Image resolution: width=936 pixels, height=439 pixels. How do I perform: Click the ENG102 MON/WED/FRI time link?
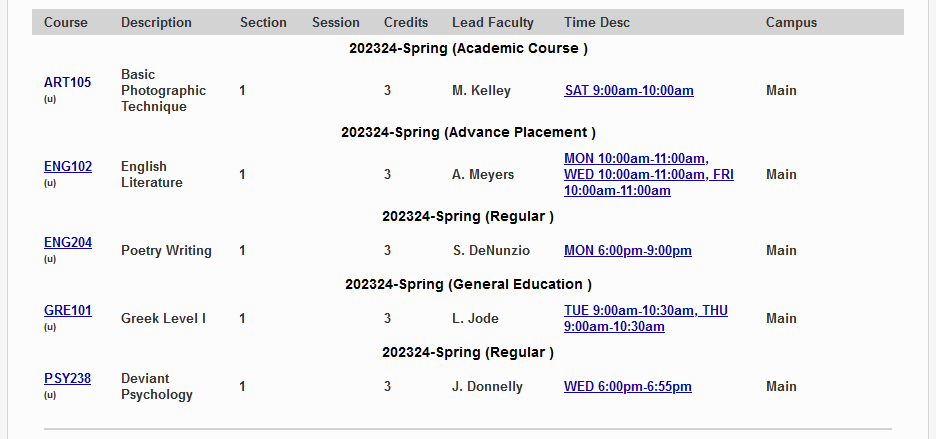(648, 174)
